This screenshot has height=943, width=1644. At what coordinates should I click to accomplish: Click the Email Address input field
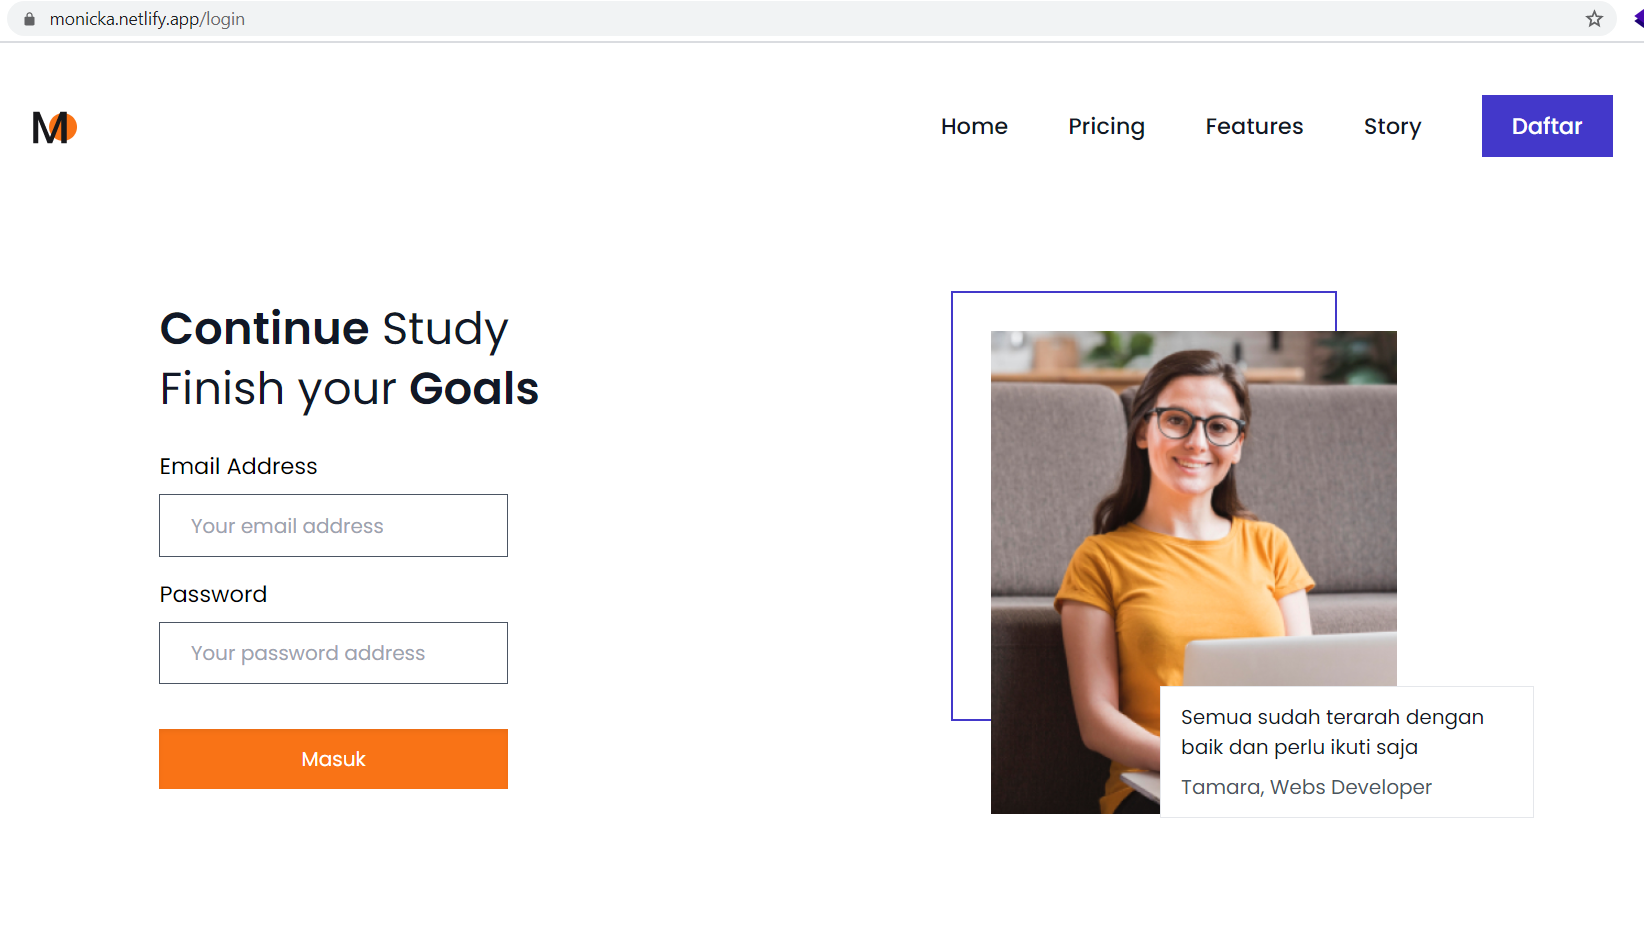click(333, 525)
